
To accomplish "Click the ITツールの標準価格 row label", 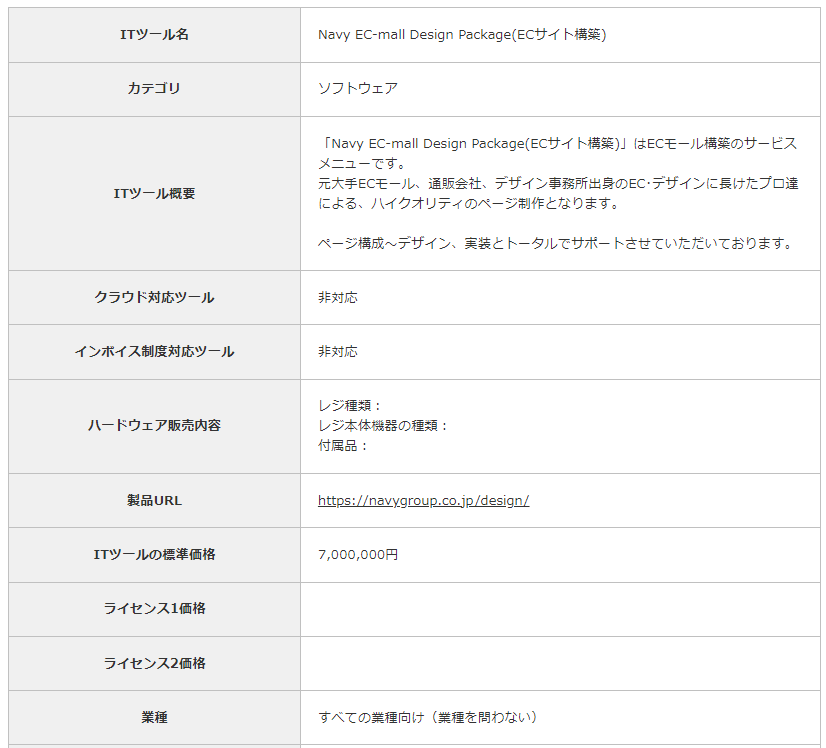I will pos(154,555).
